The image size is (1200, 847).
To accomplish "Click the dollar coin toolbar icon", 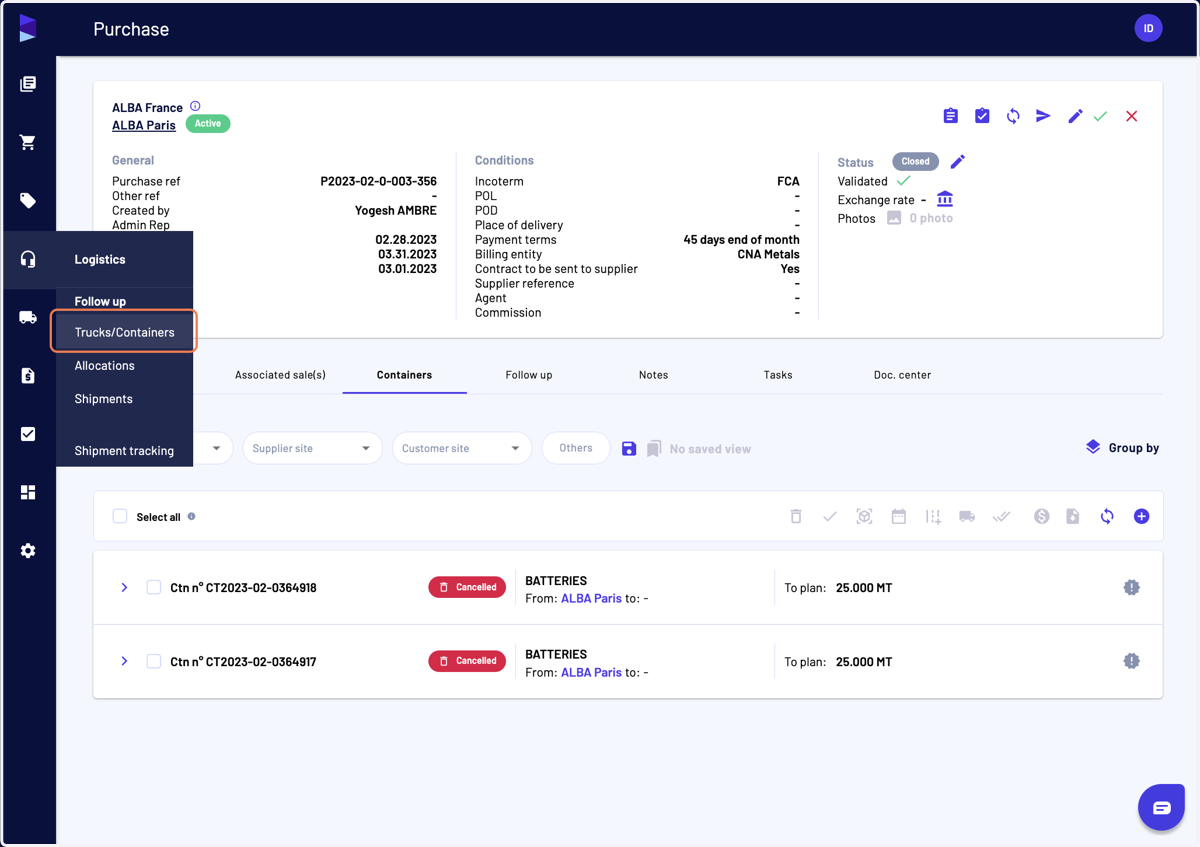I will tap(1041, 517).
